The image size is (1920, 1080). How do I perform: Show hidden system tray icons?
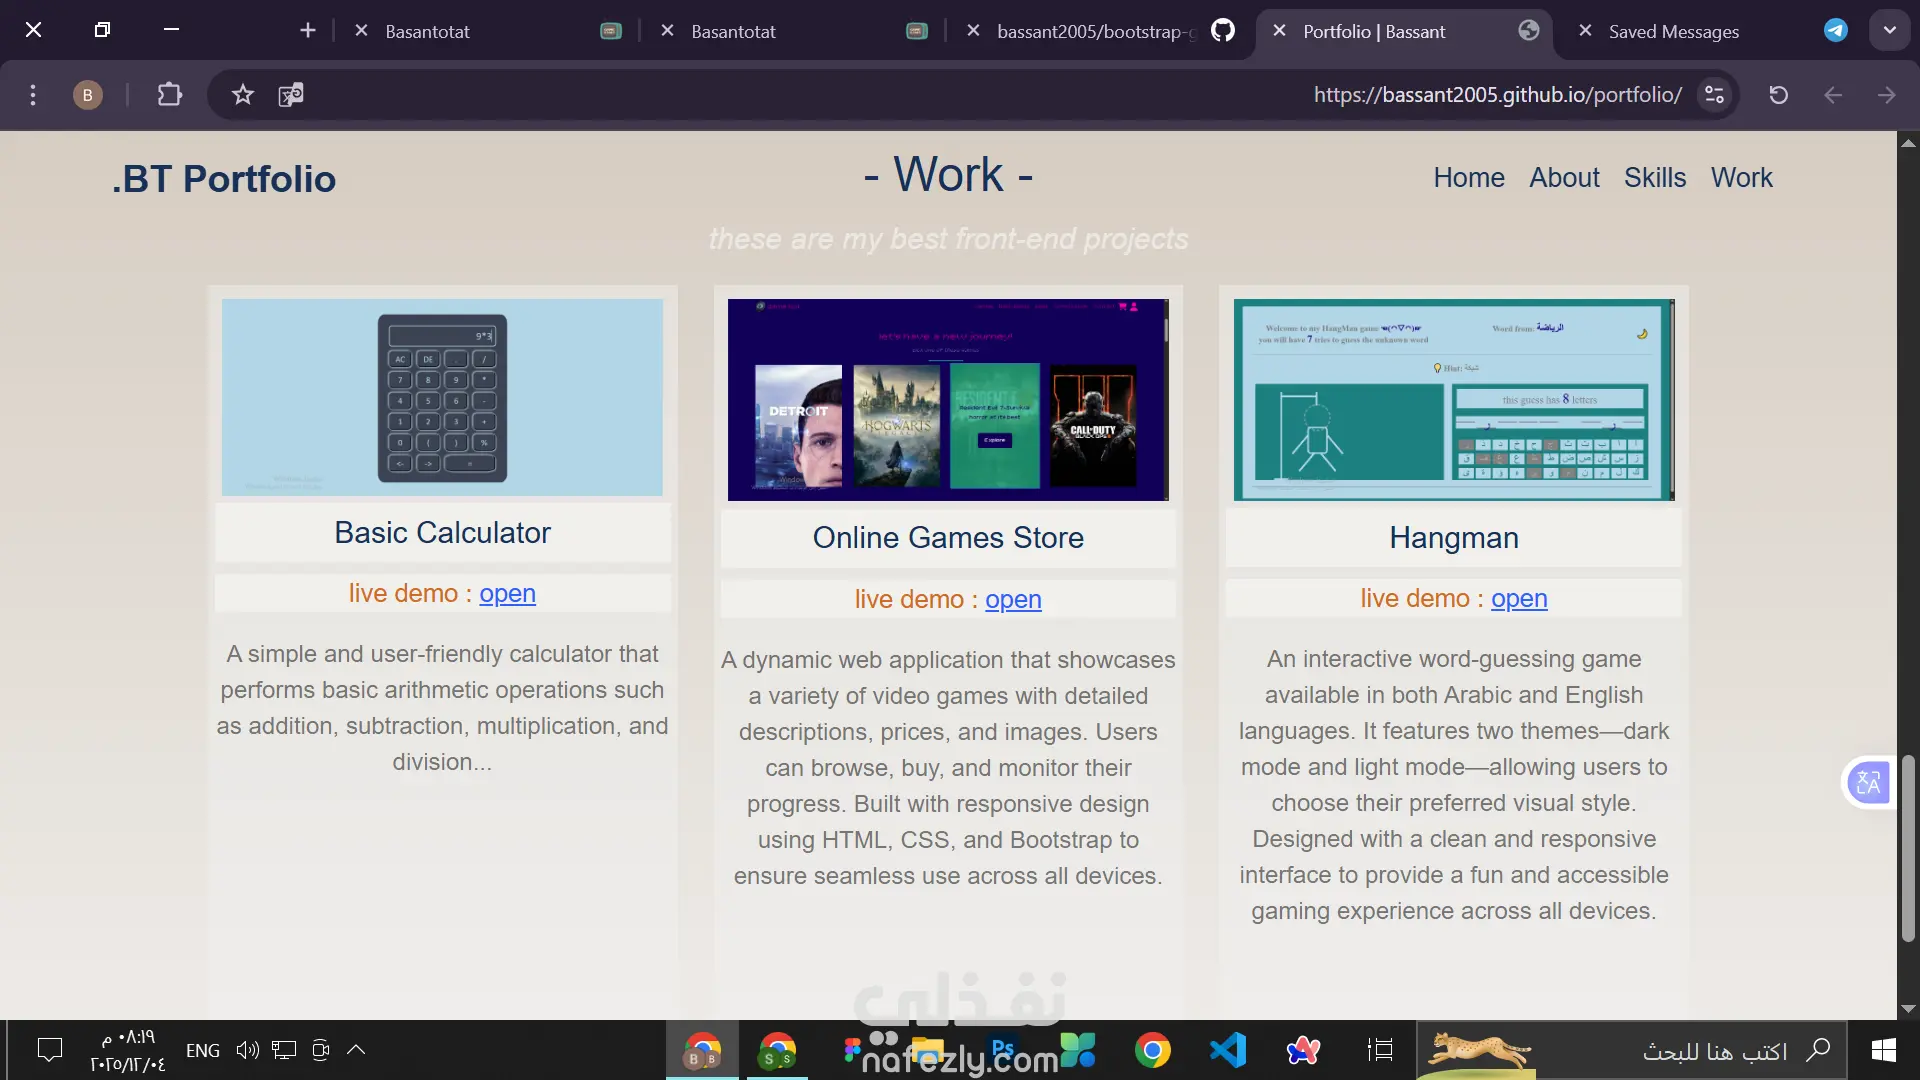(x=356, y=1050)
